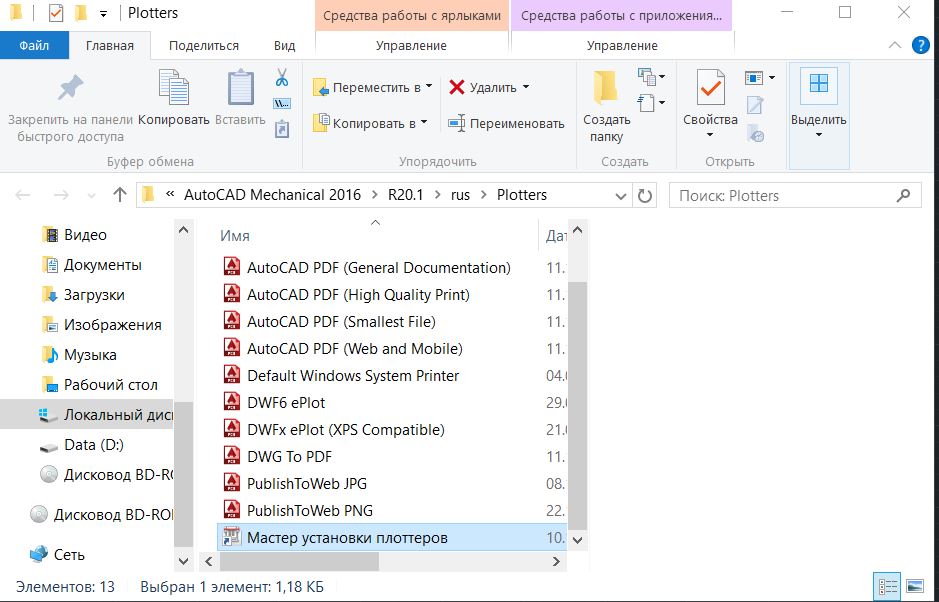Open the Easy access dropdown in Создать group
The height and width of the screenshot is (602, 939).
click(652, 103)
